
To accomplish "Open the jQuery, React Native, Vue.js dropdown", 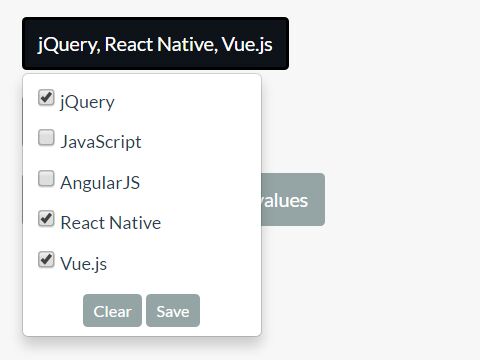I will [x=155, y=44].
